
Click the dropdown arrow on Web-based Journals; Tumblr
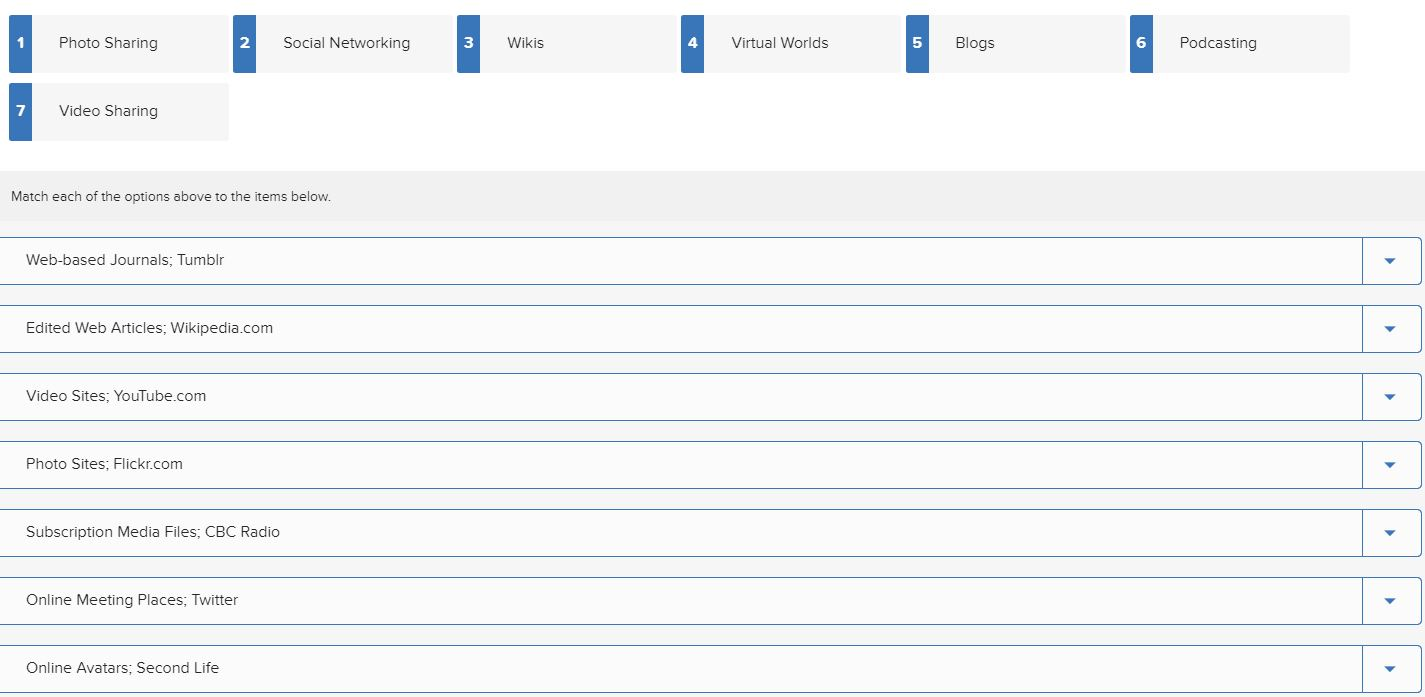pyautogui.click(x=1391, y=260)
